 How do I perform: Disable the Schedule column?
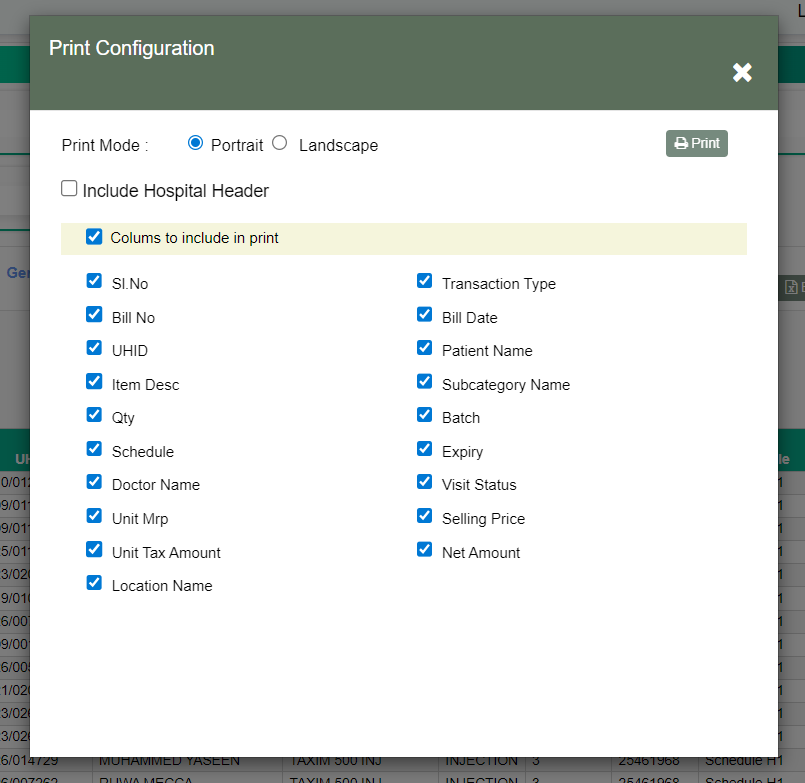point(94,448)
